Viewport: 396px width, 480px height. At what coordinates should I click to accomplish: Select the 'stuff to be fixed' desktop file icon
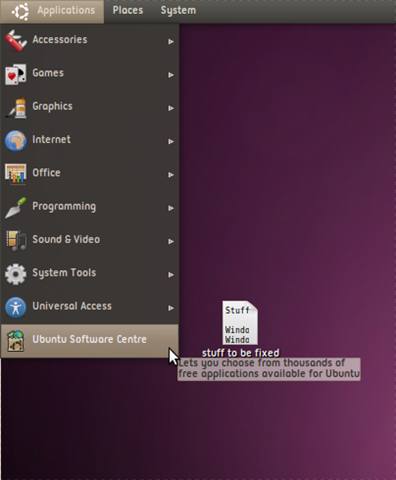click(x=240, y=322)
